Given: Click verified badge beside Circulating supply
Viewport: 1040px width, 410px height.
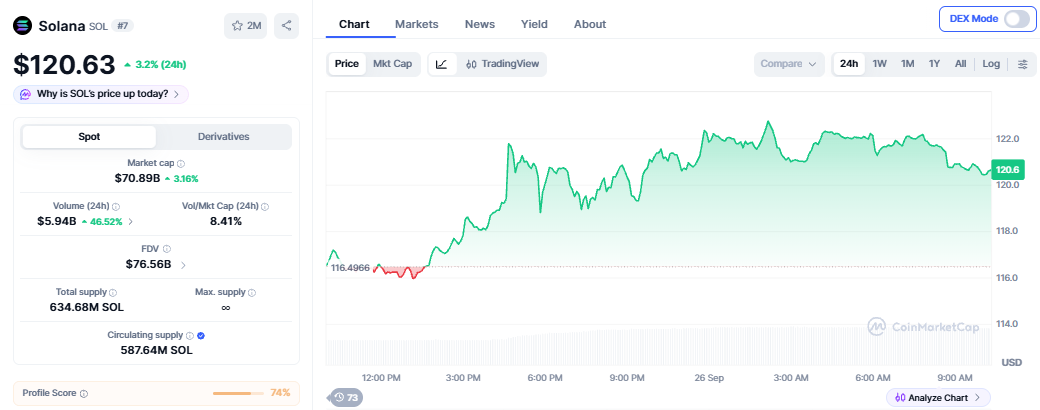Looking at the screenshot, I should tap(201, 336).
